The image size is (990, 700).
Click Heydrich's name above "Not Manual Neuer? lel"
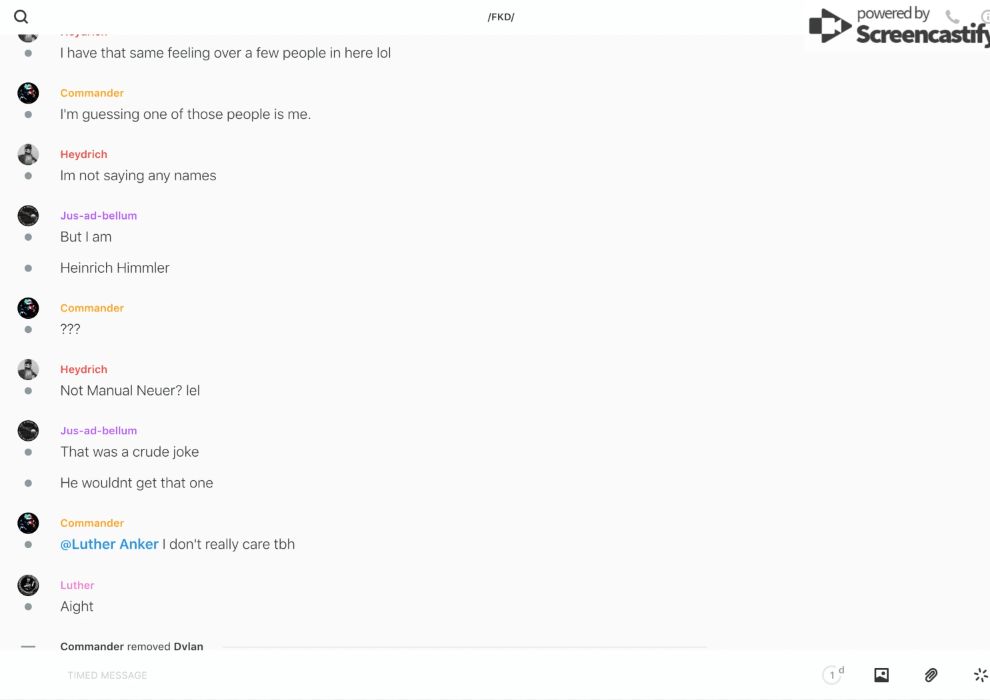point(83,369)
